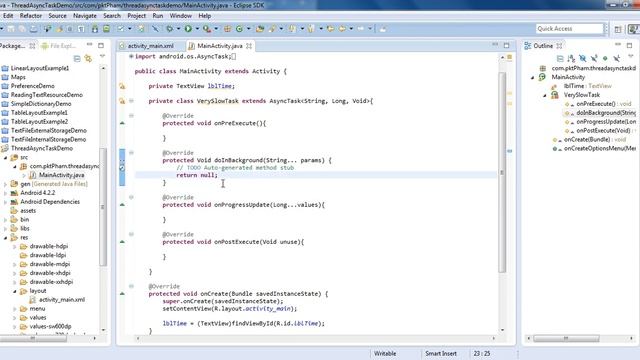The height and width of the screenshot is (360, 640).
Task: Select activity_main.xml under layout folder
Action: click(62, 300)
